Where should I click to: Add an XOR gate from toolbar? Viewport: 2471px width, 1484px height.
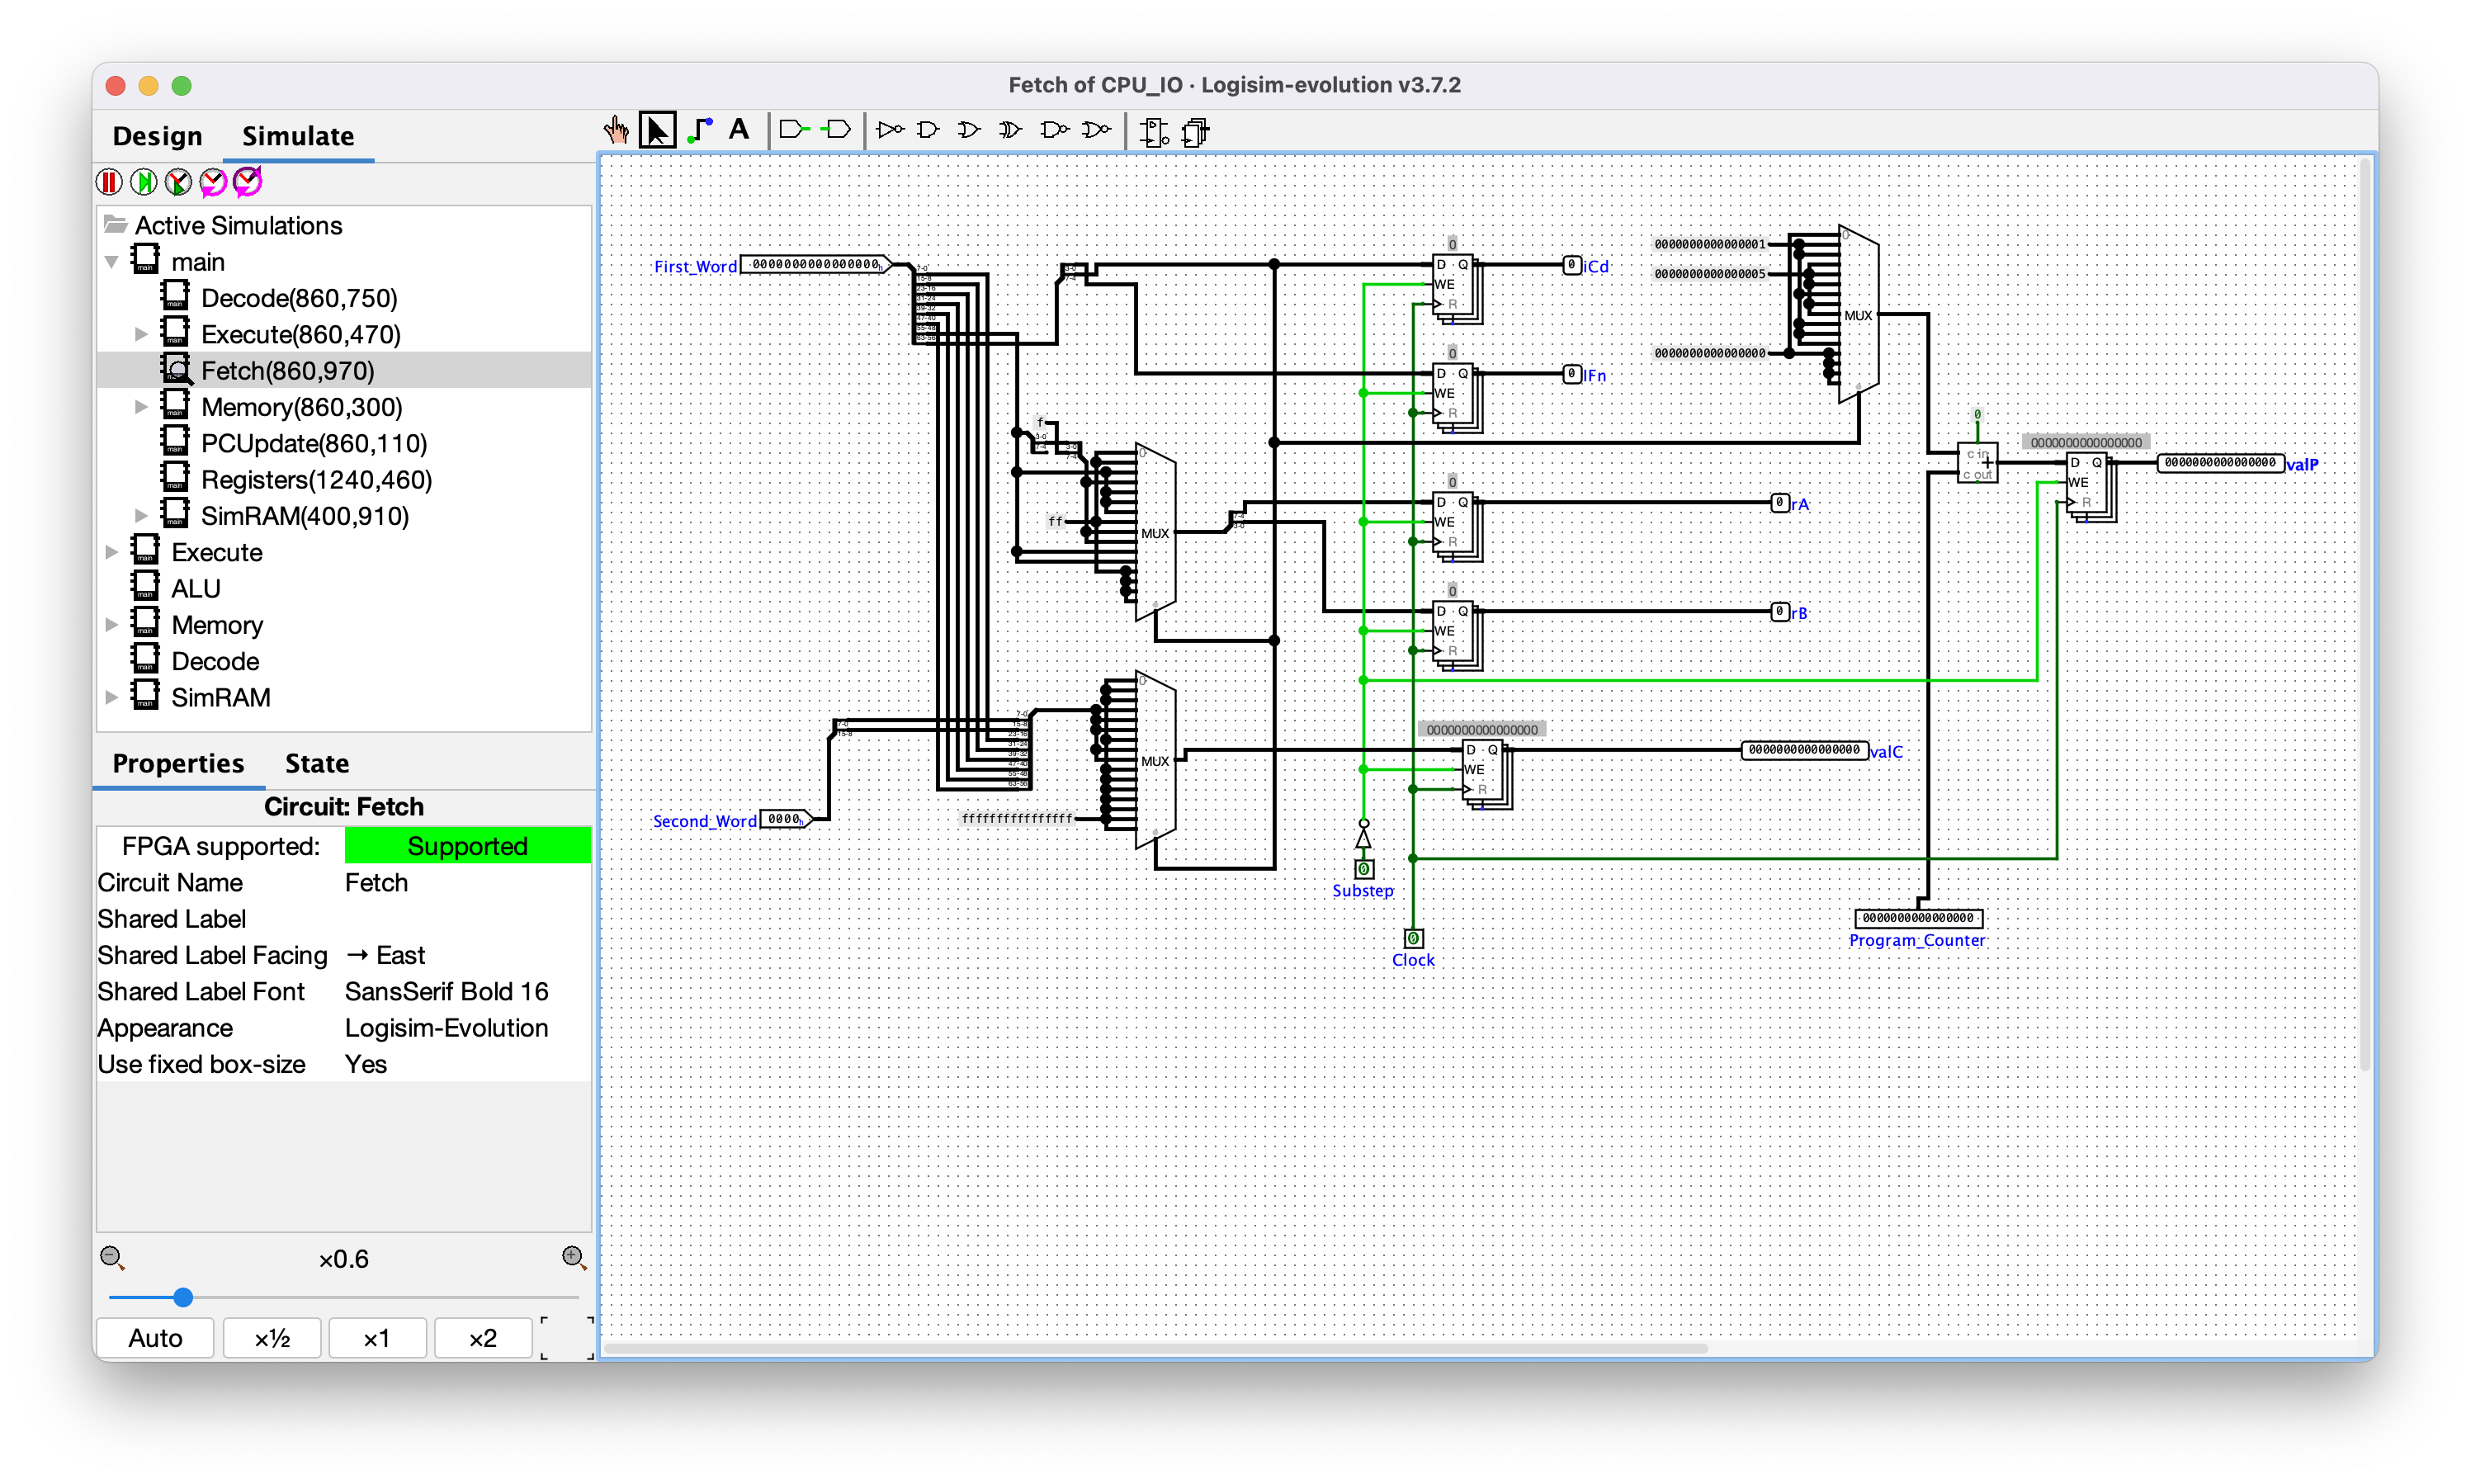(x=1010, y=130)
